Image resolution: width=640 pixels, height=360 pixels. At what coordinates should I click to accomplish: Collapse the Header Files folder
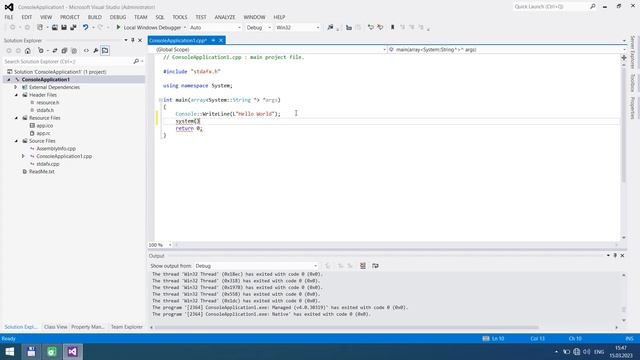point(16,95)
